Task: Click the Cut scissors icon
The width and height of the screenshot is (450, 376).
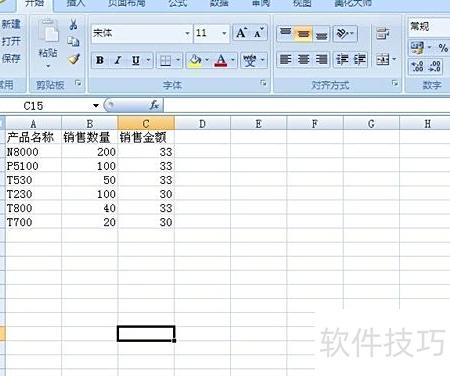Action: point(73,24)
